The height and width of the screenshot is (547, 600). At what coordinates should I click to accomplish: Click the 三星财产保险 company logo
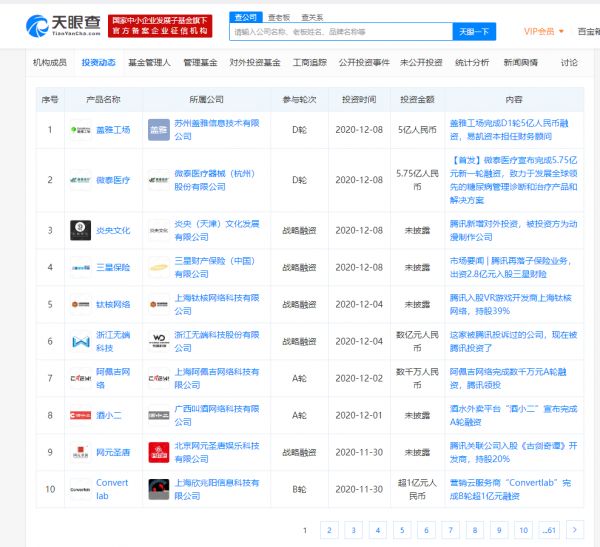coord(158,267)
